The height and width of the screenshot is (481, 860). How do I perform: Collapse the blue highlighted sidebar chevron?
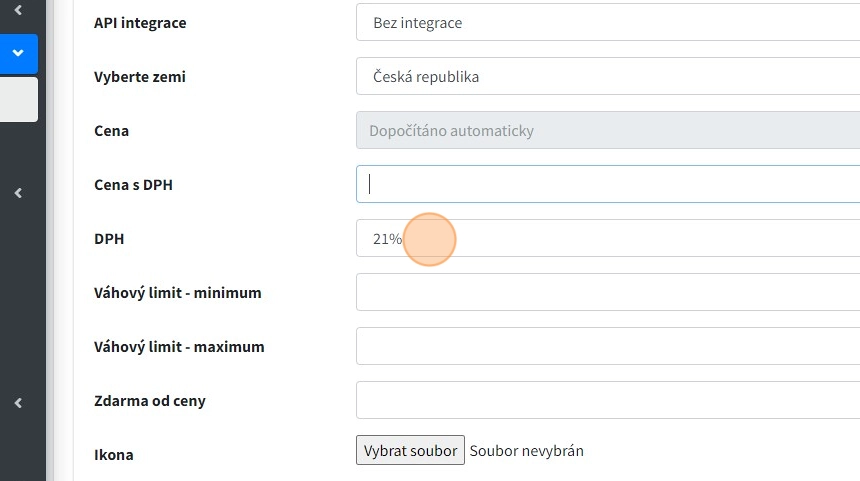coord(18,54)
